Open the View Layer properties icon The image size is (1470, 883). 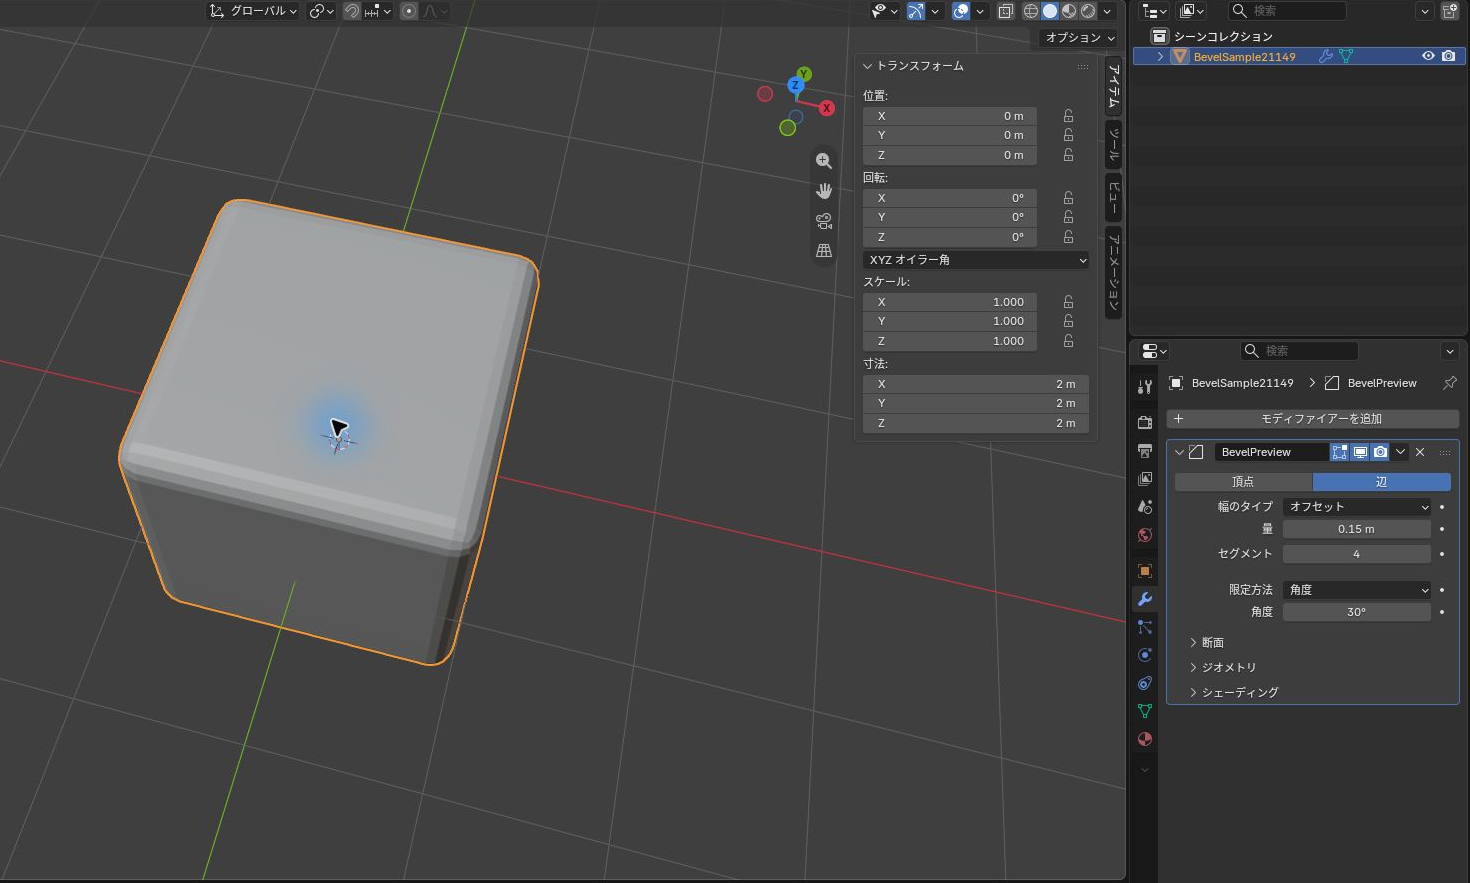(1145, 479)
